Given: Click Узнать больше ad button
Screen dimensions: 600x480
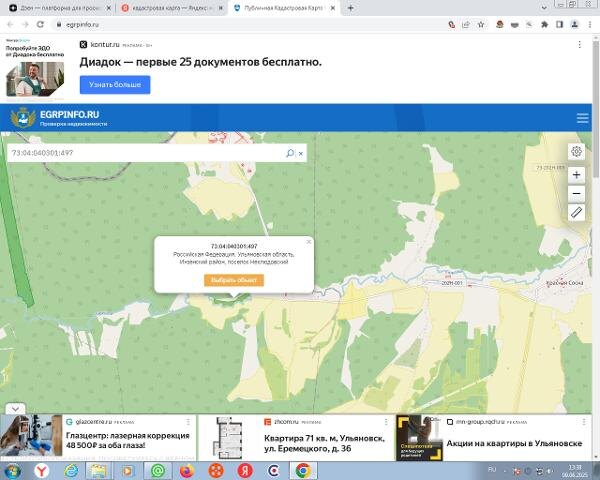Looking at the screenshot, I should (x=115, y=85).
